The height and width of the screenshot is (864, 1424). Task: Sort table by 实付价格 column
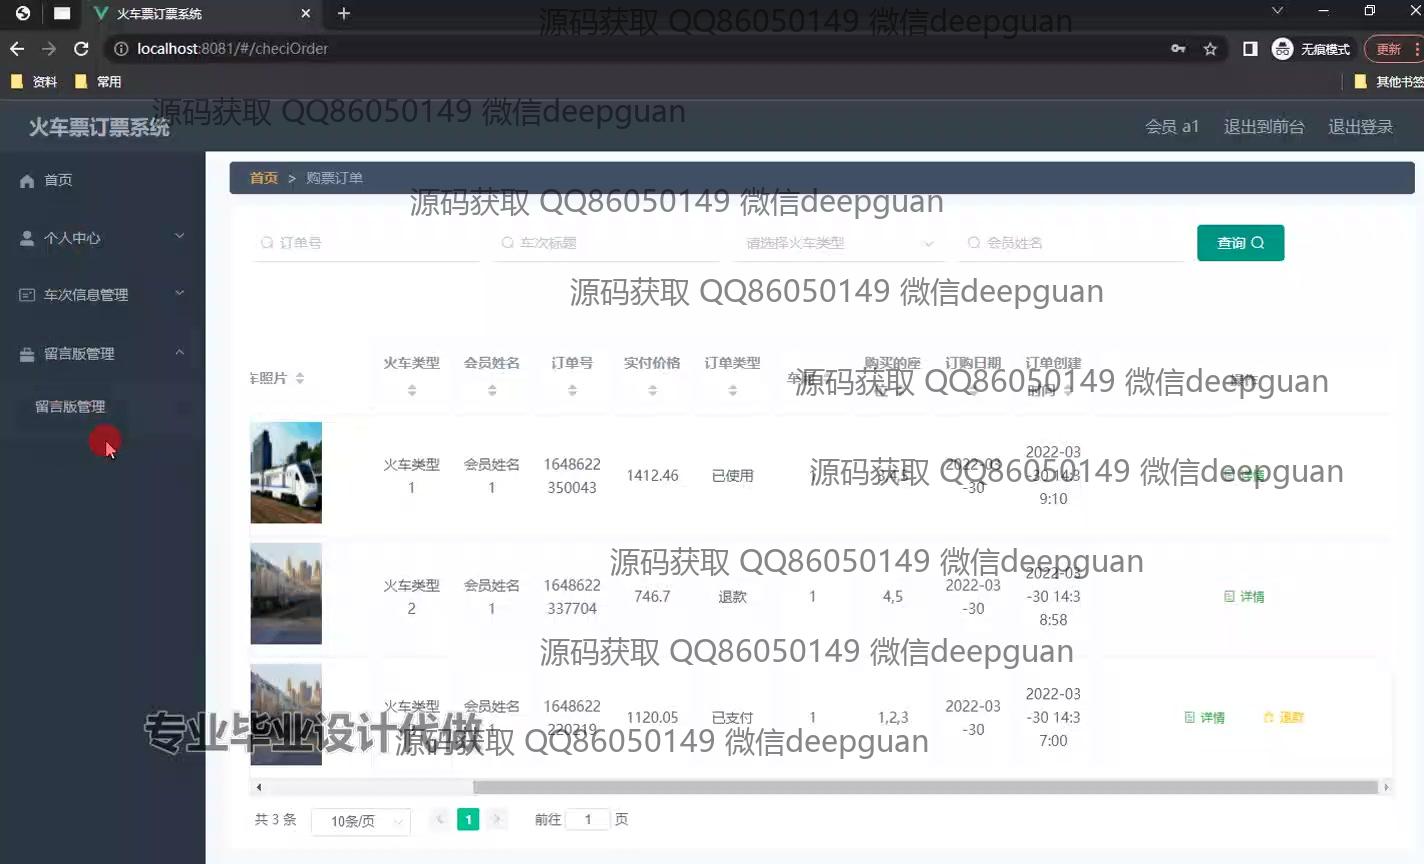click(652, 390)
